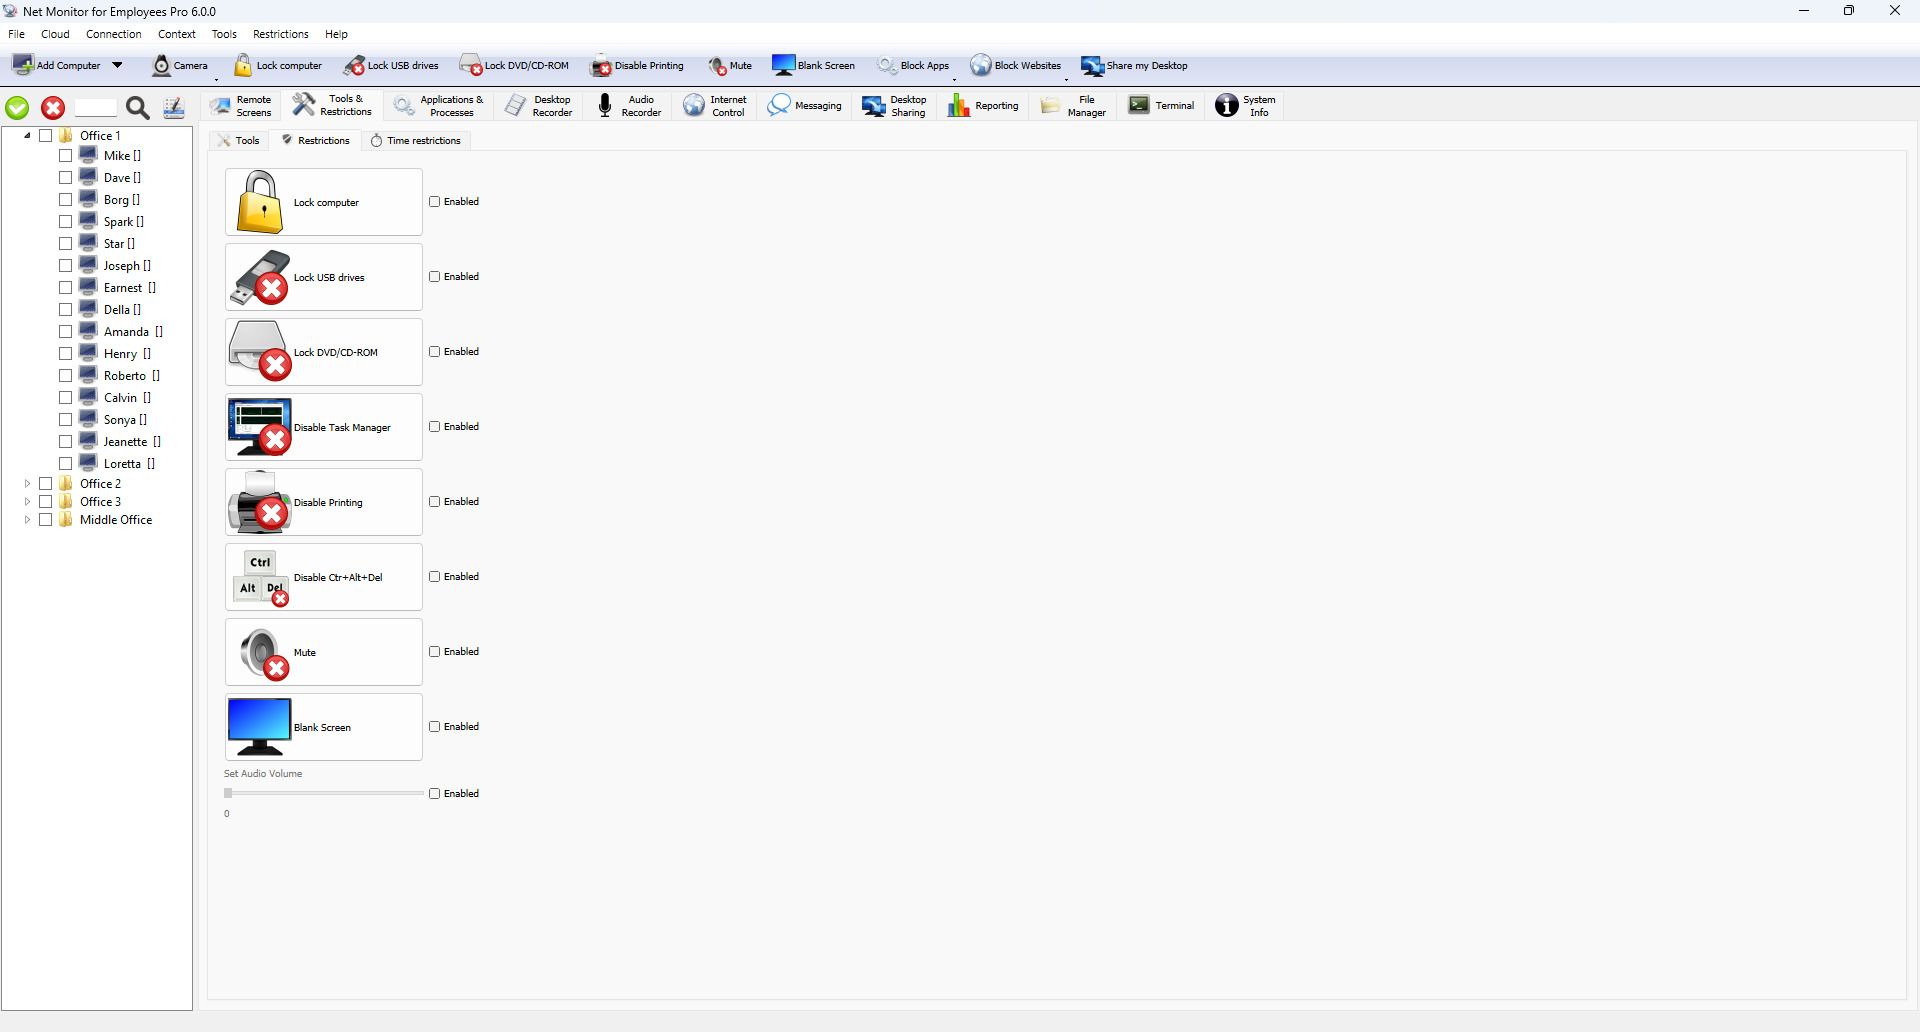The width and height of the screenshot is (1920, 1032).
Task: Click the red X disconnect icon
Action: coord(53,108)
